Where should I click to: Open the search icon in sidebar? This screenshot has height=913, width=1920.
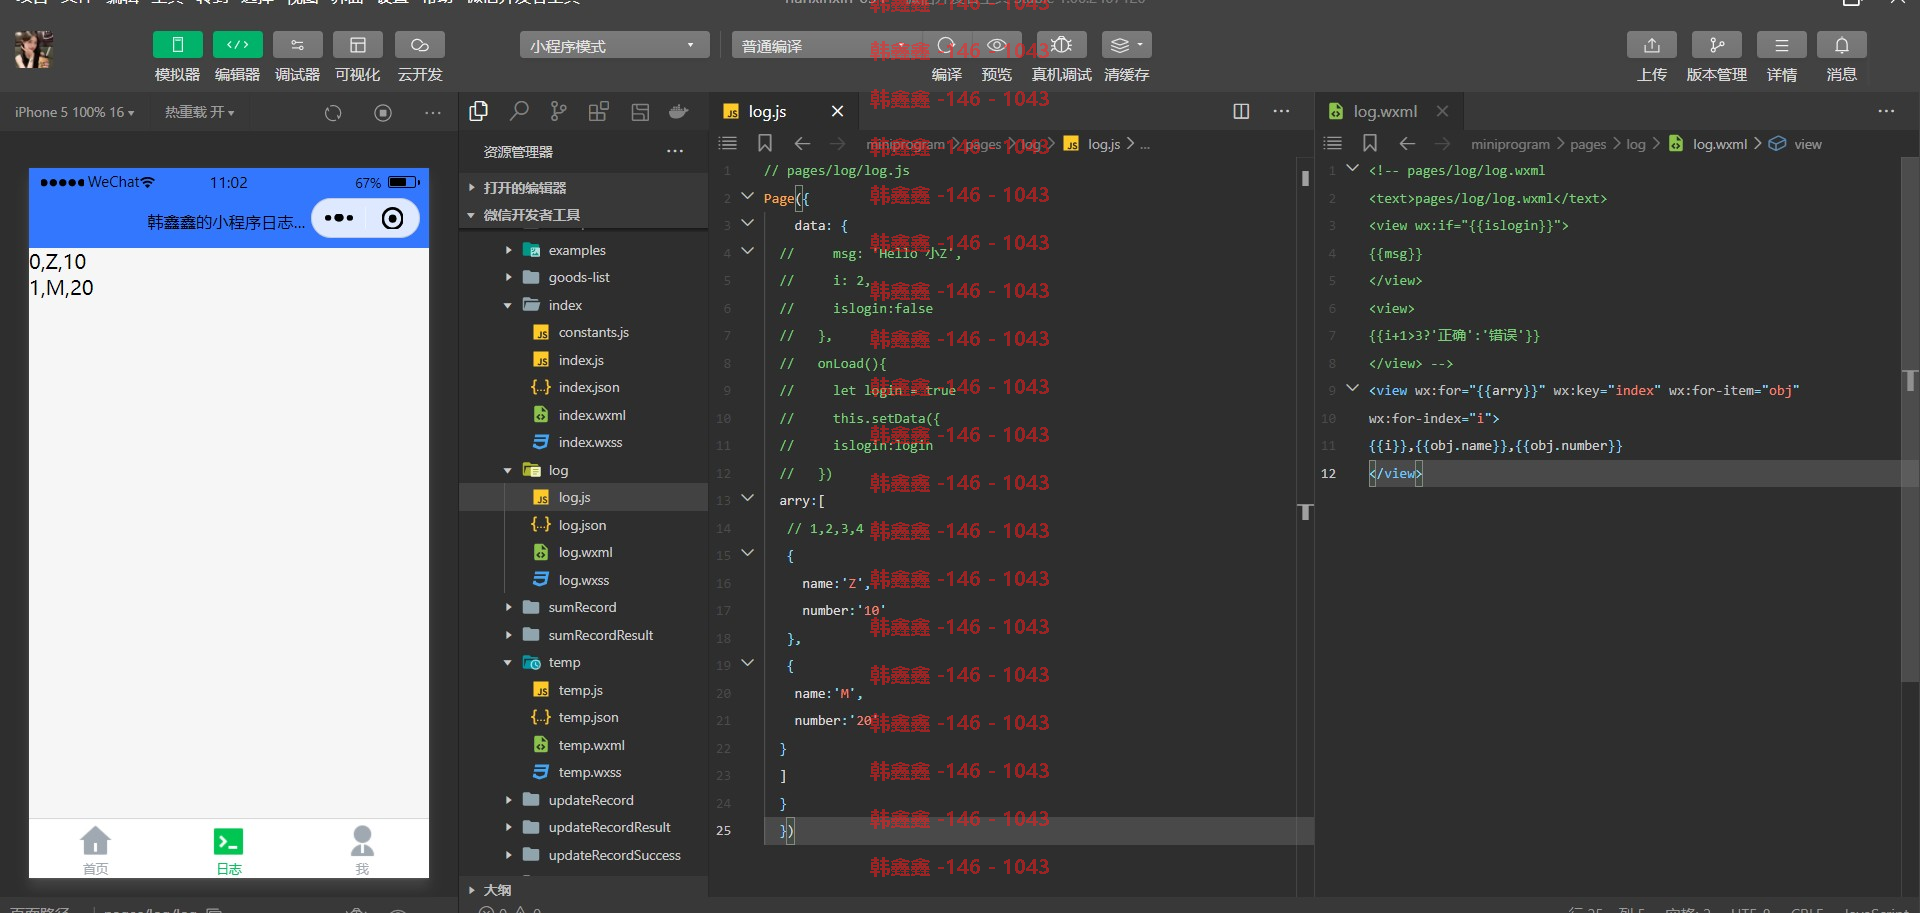coord(519,112)
